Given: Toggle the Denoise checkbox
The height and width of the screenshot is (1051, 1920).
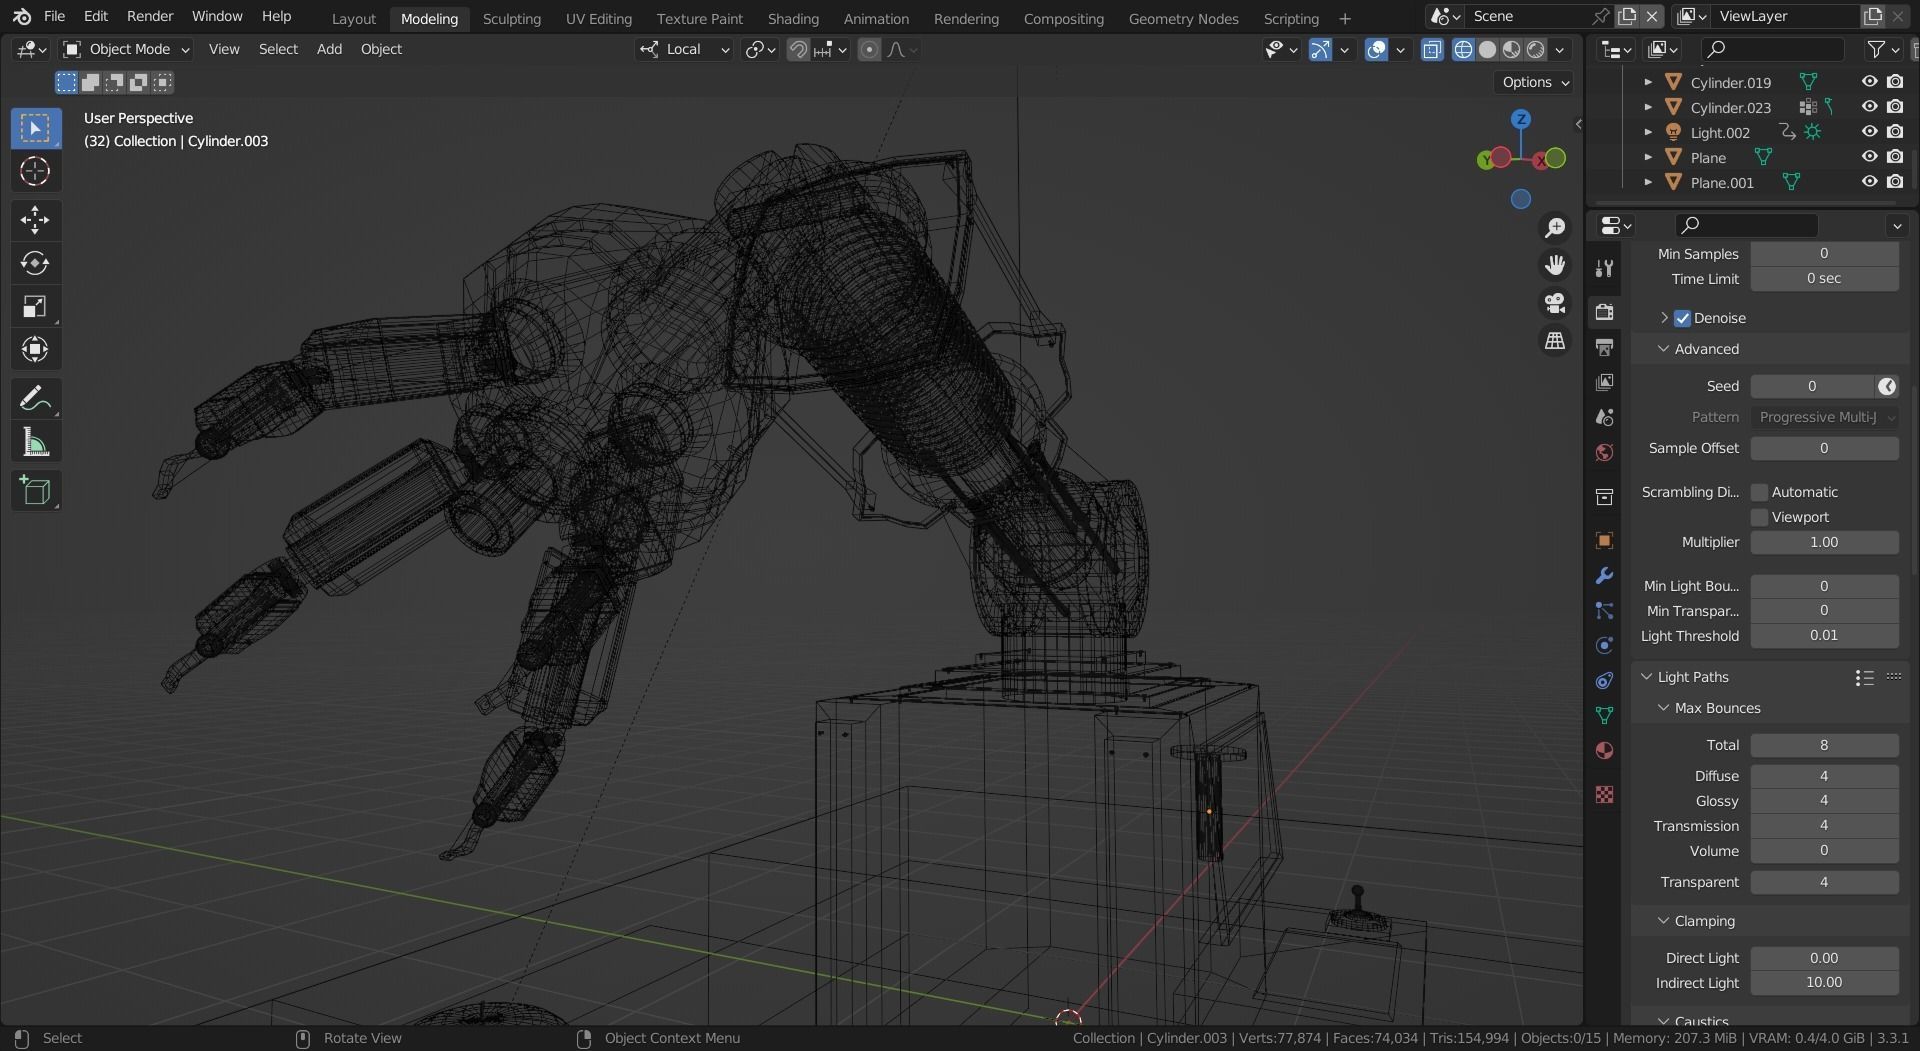Looking at the screenshot, I should tap(1683, 318).
